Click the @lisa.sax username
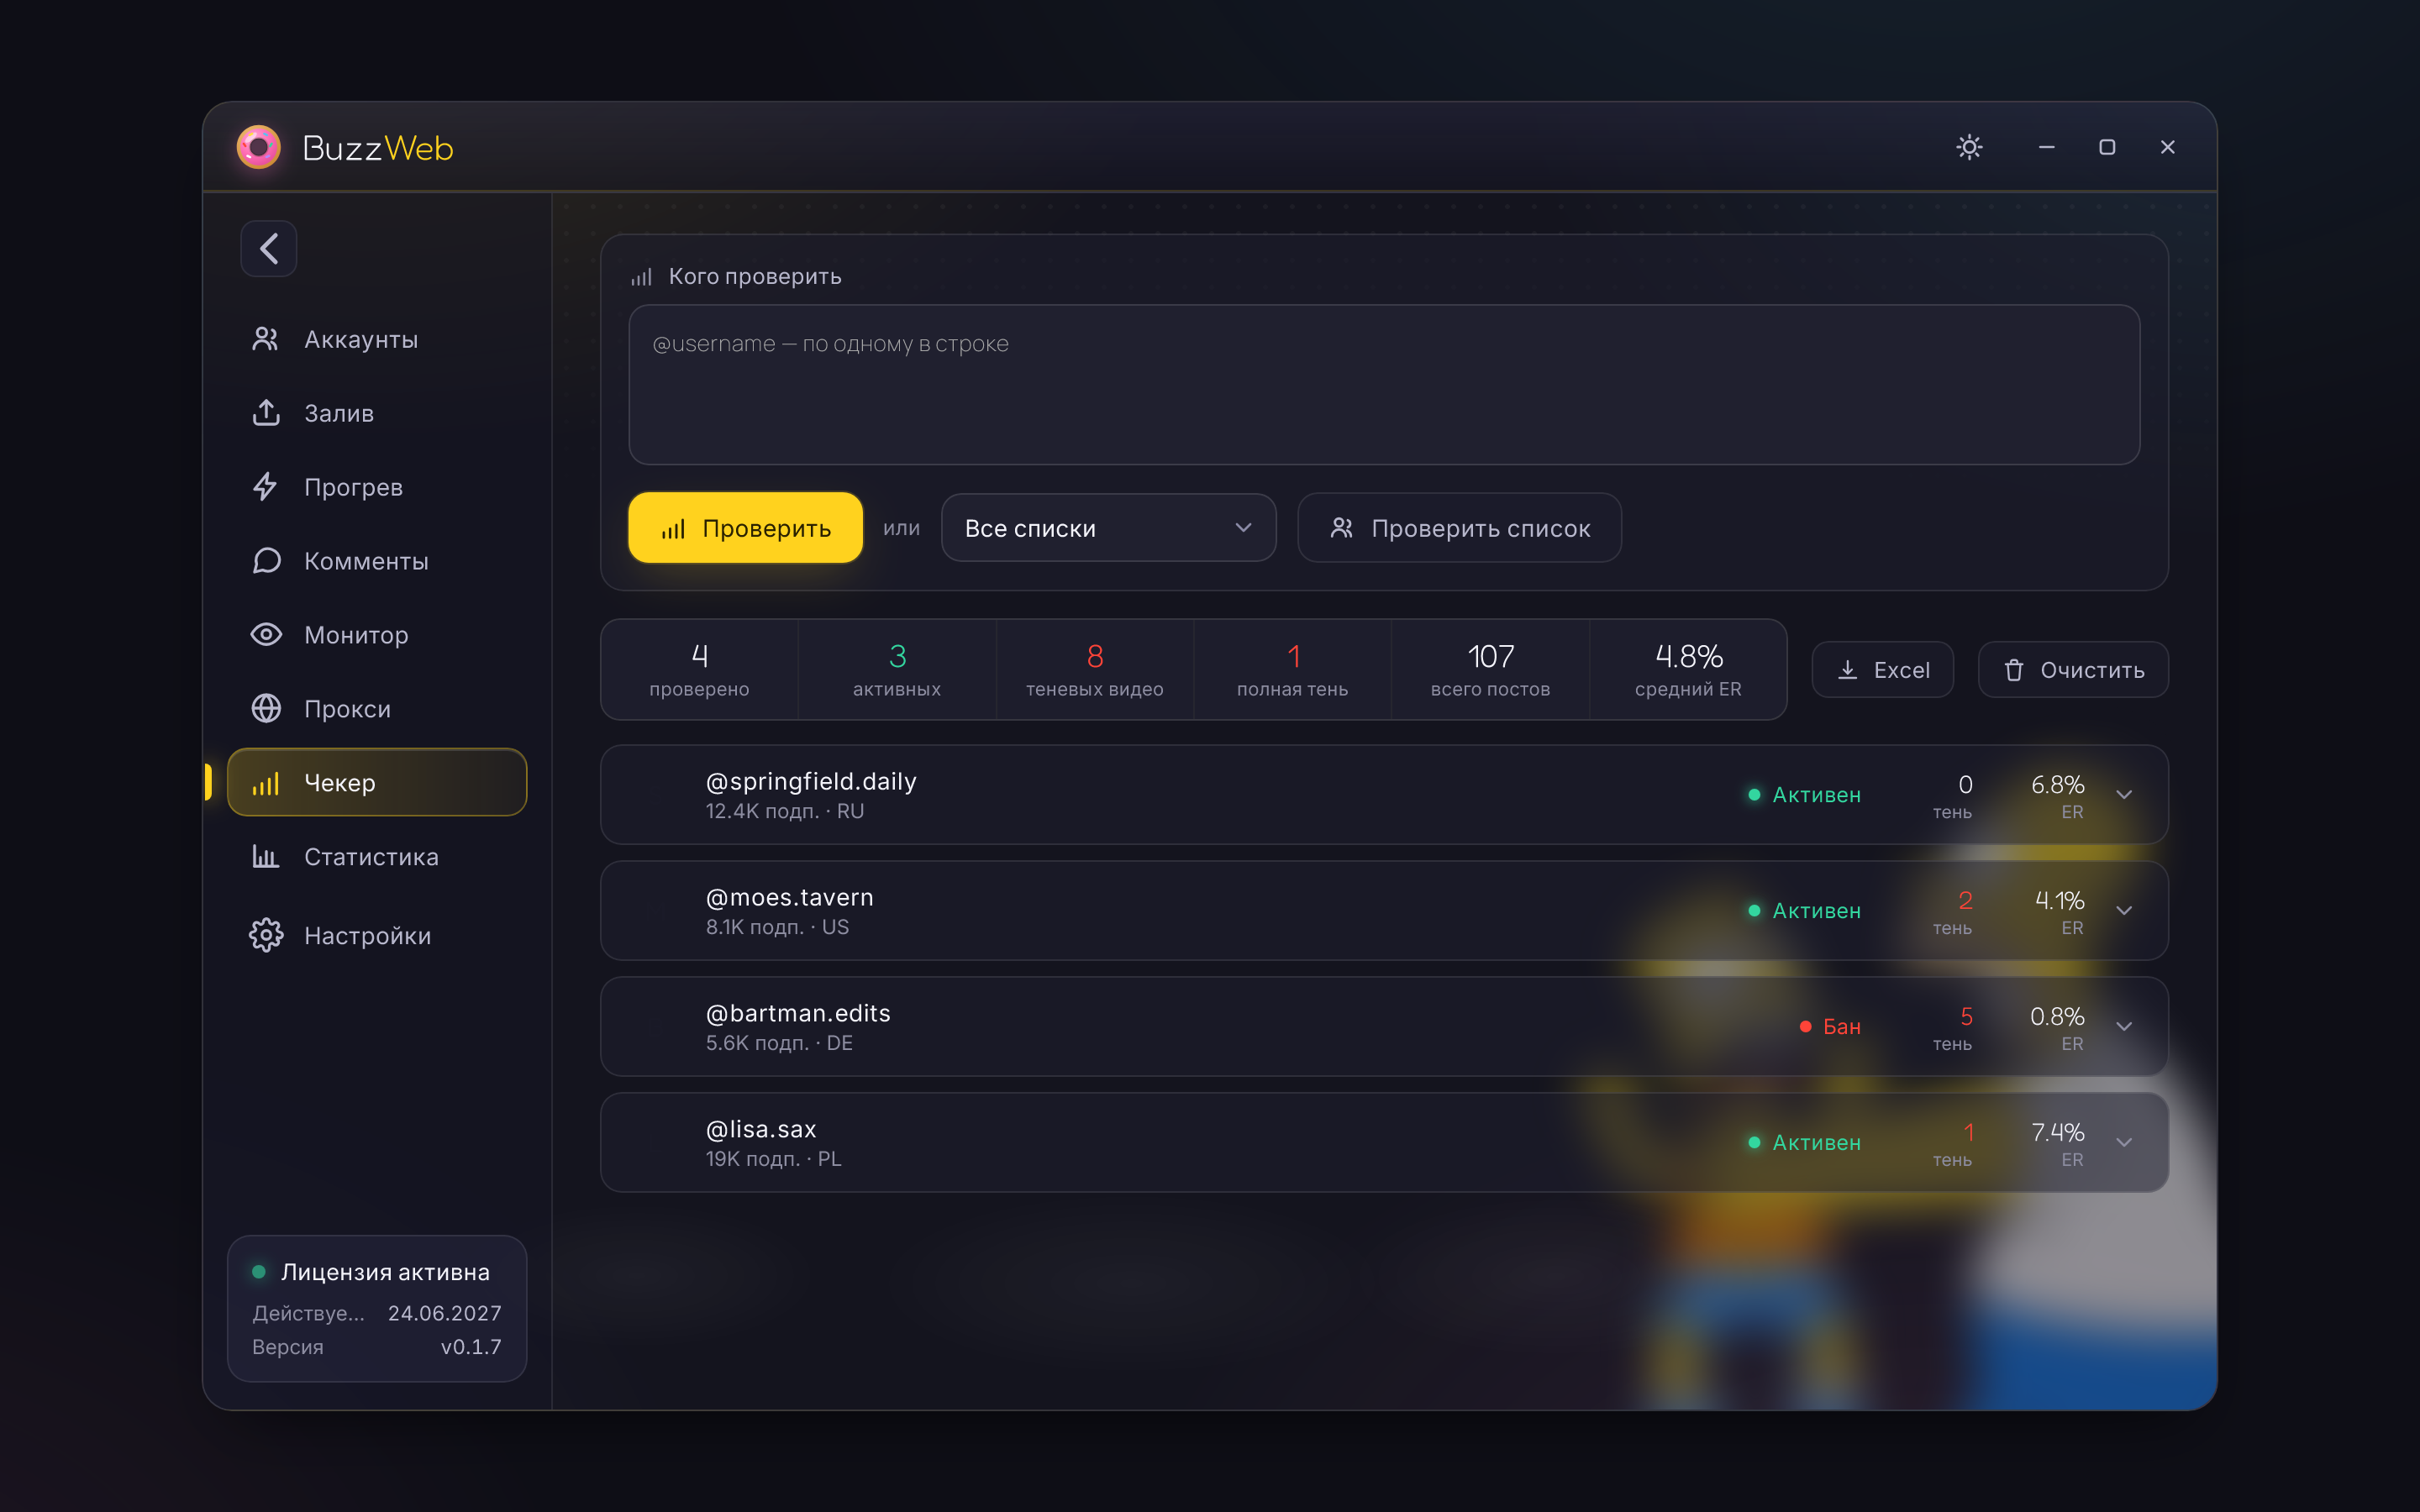 click(x=761, y=1129)
